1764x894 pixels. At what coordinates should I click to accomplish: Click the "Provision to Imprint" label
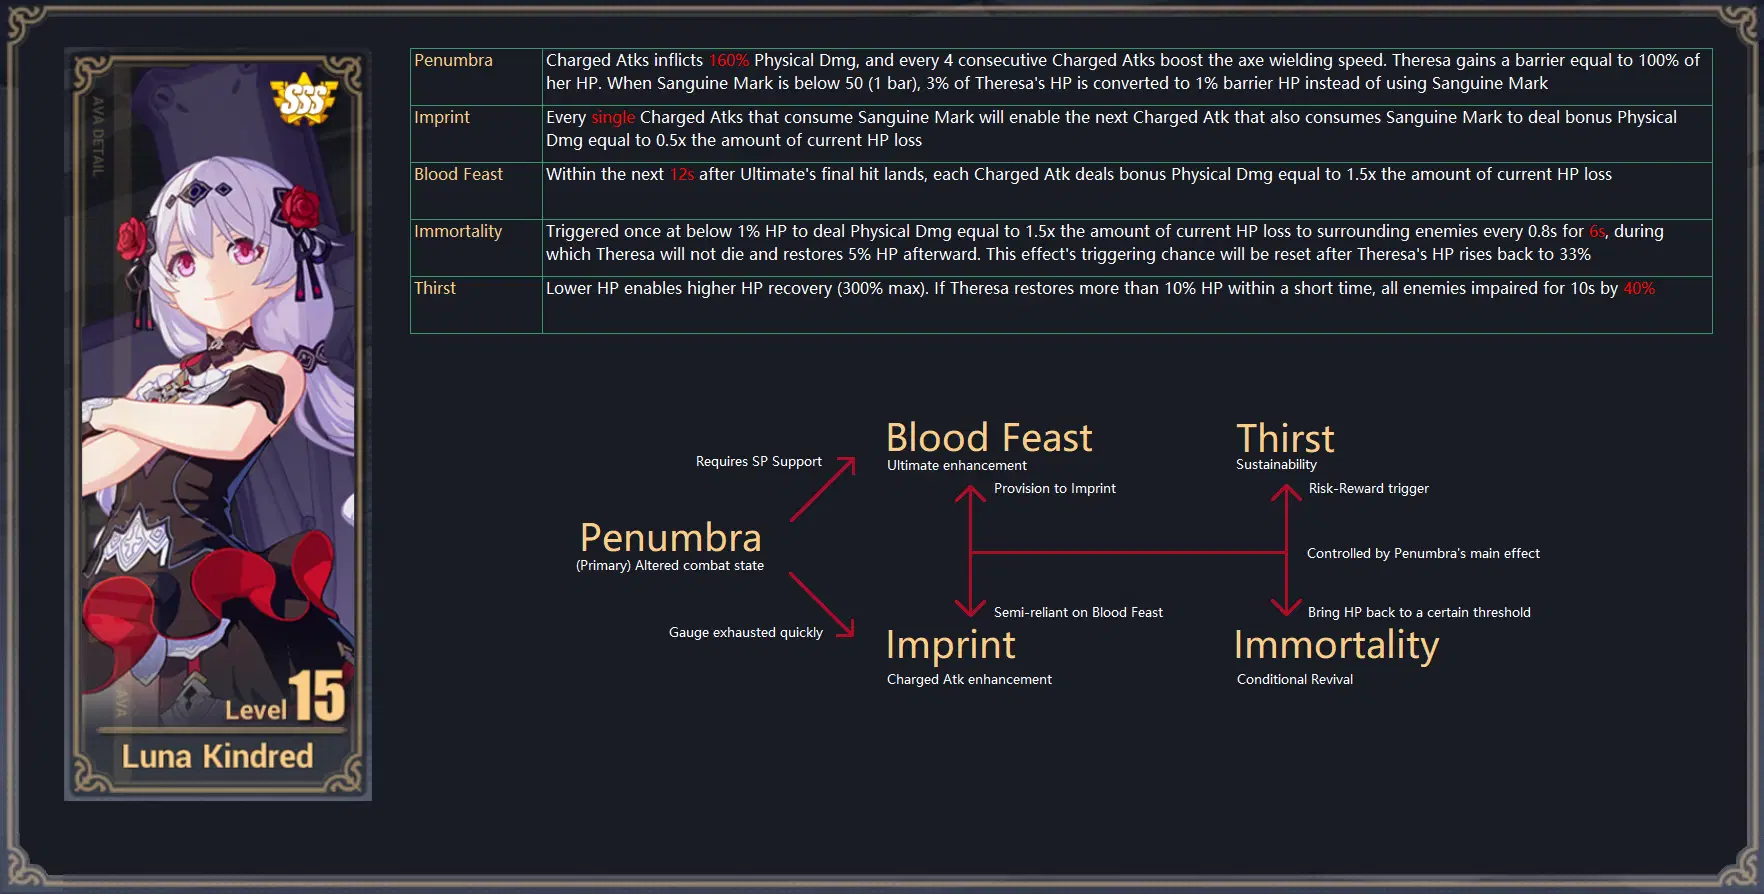(1055, 488)
